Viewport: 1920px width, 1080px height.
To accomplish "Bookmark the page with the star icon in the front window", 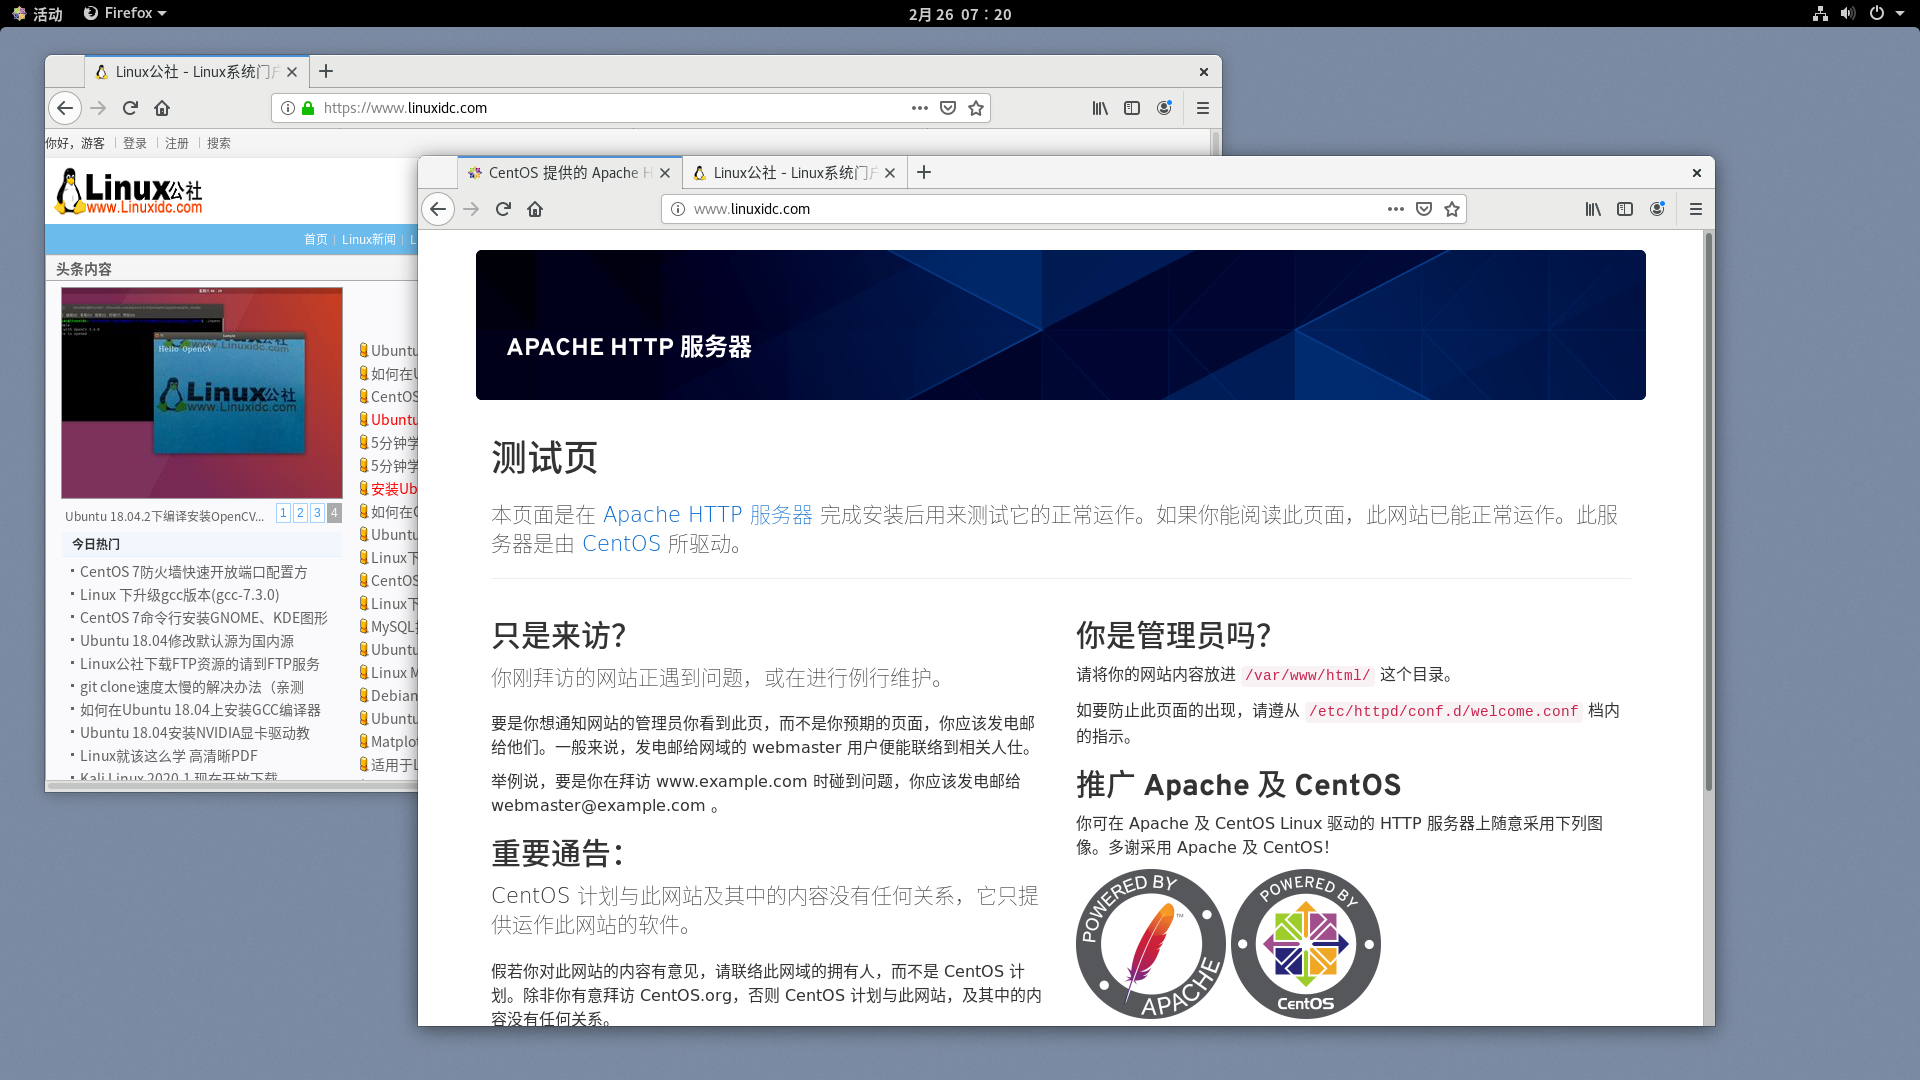I will coord(1452,209).
